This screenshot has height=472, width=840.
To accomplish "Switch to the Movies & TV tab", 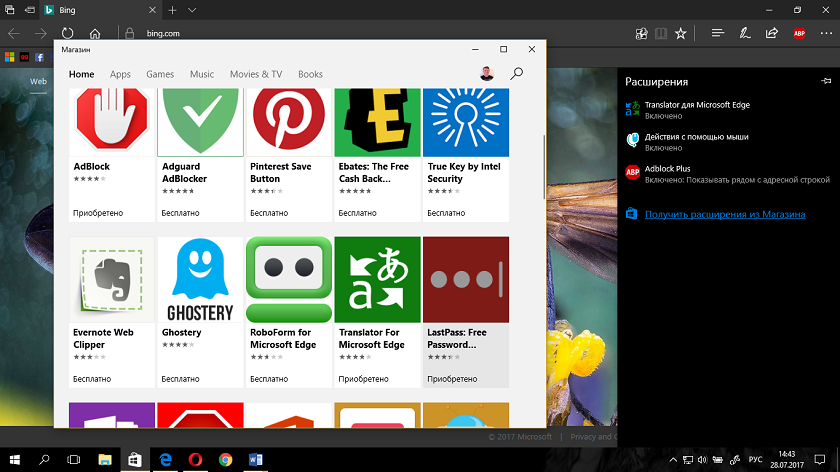I will click(256, 74).
